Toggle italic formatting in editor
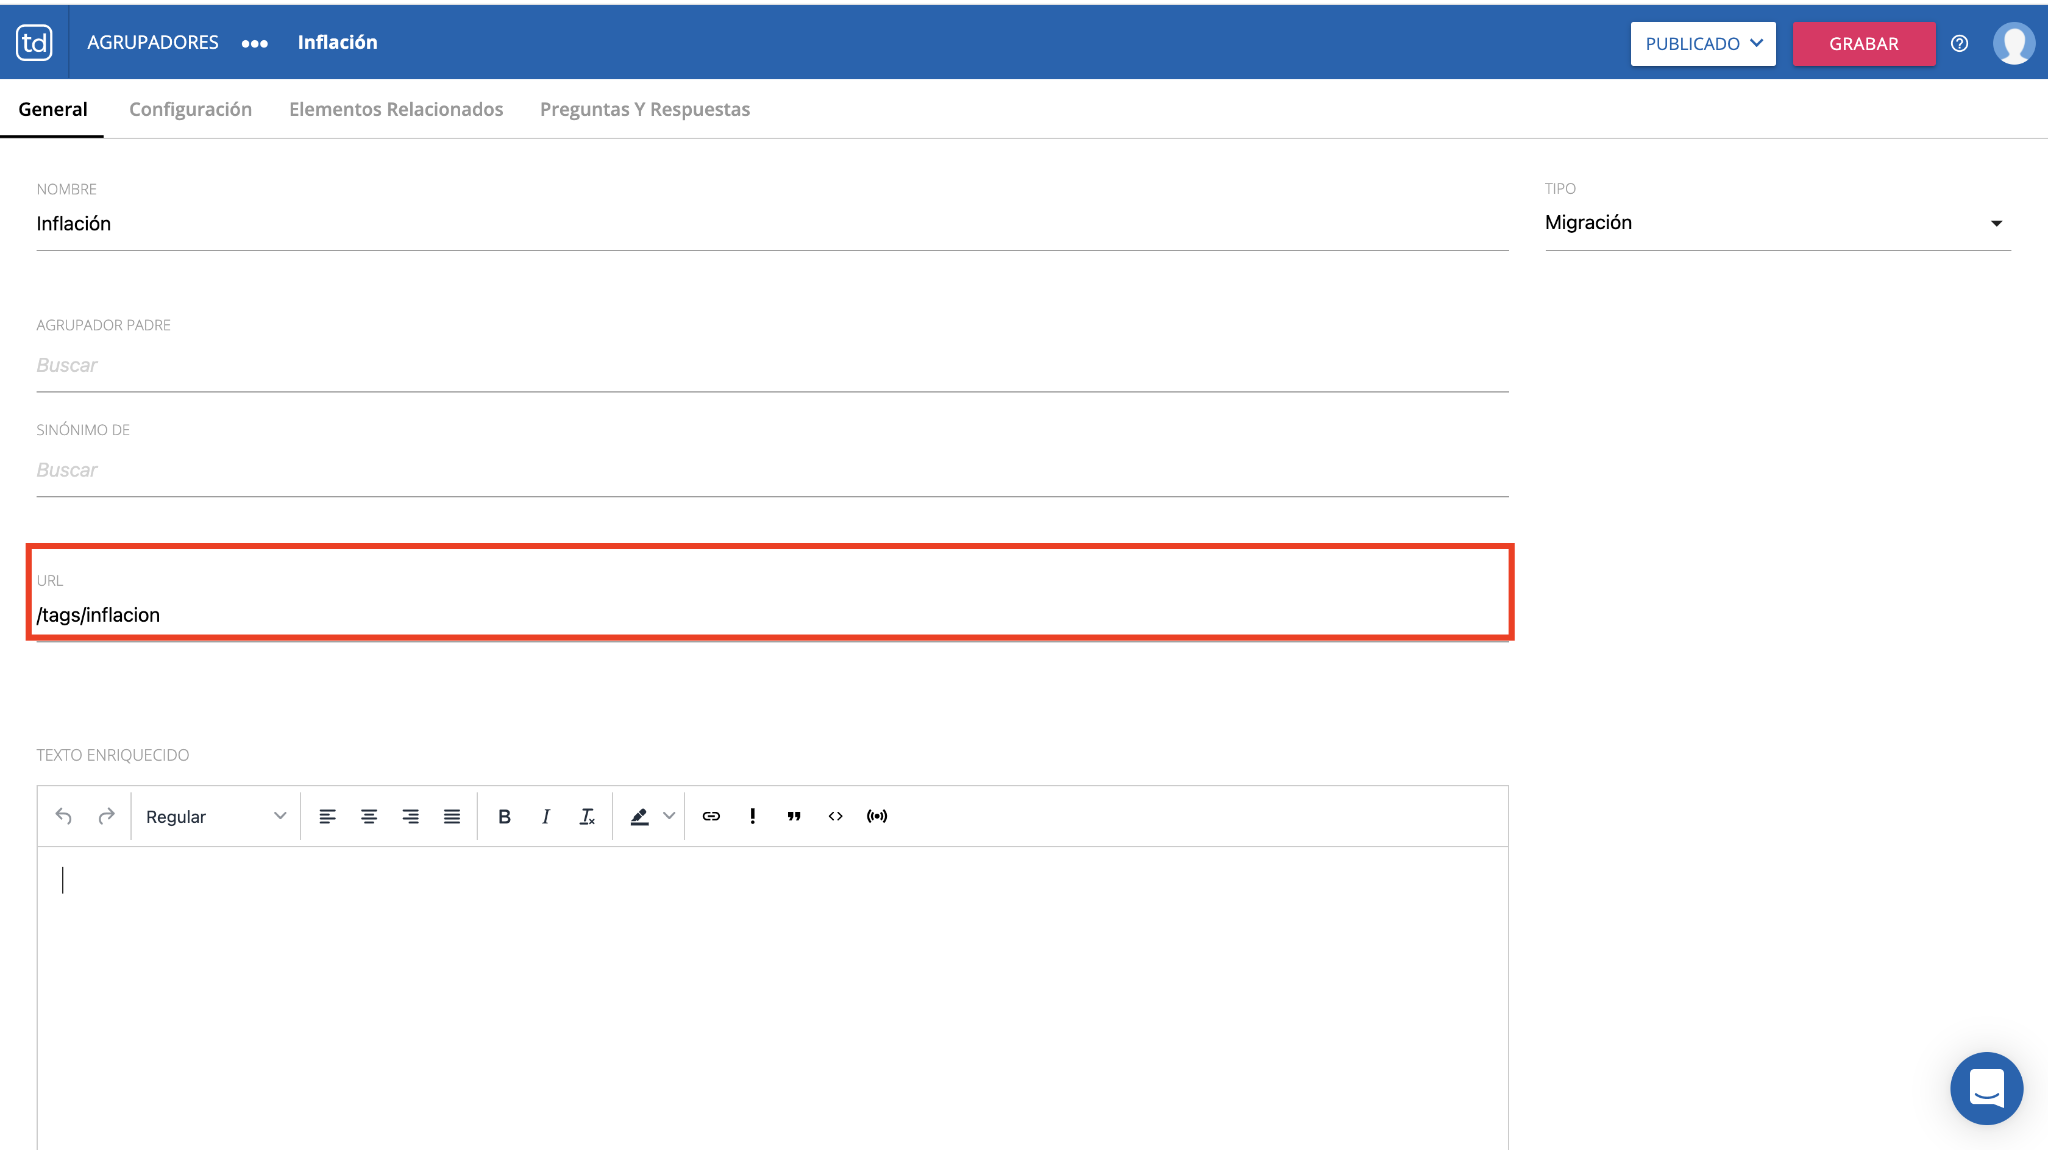Screen dimensions: 2048x1150 tap(546, 816)
